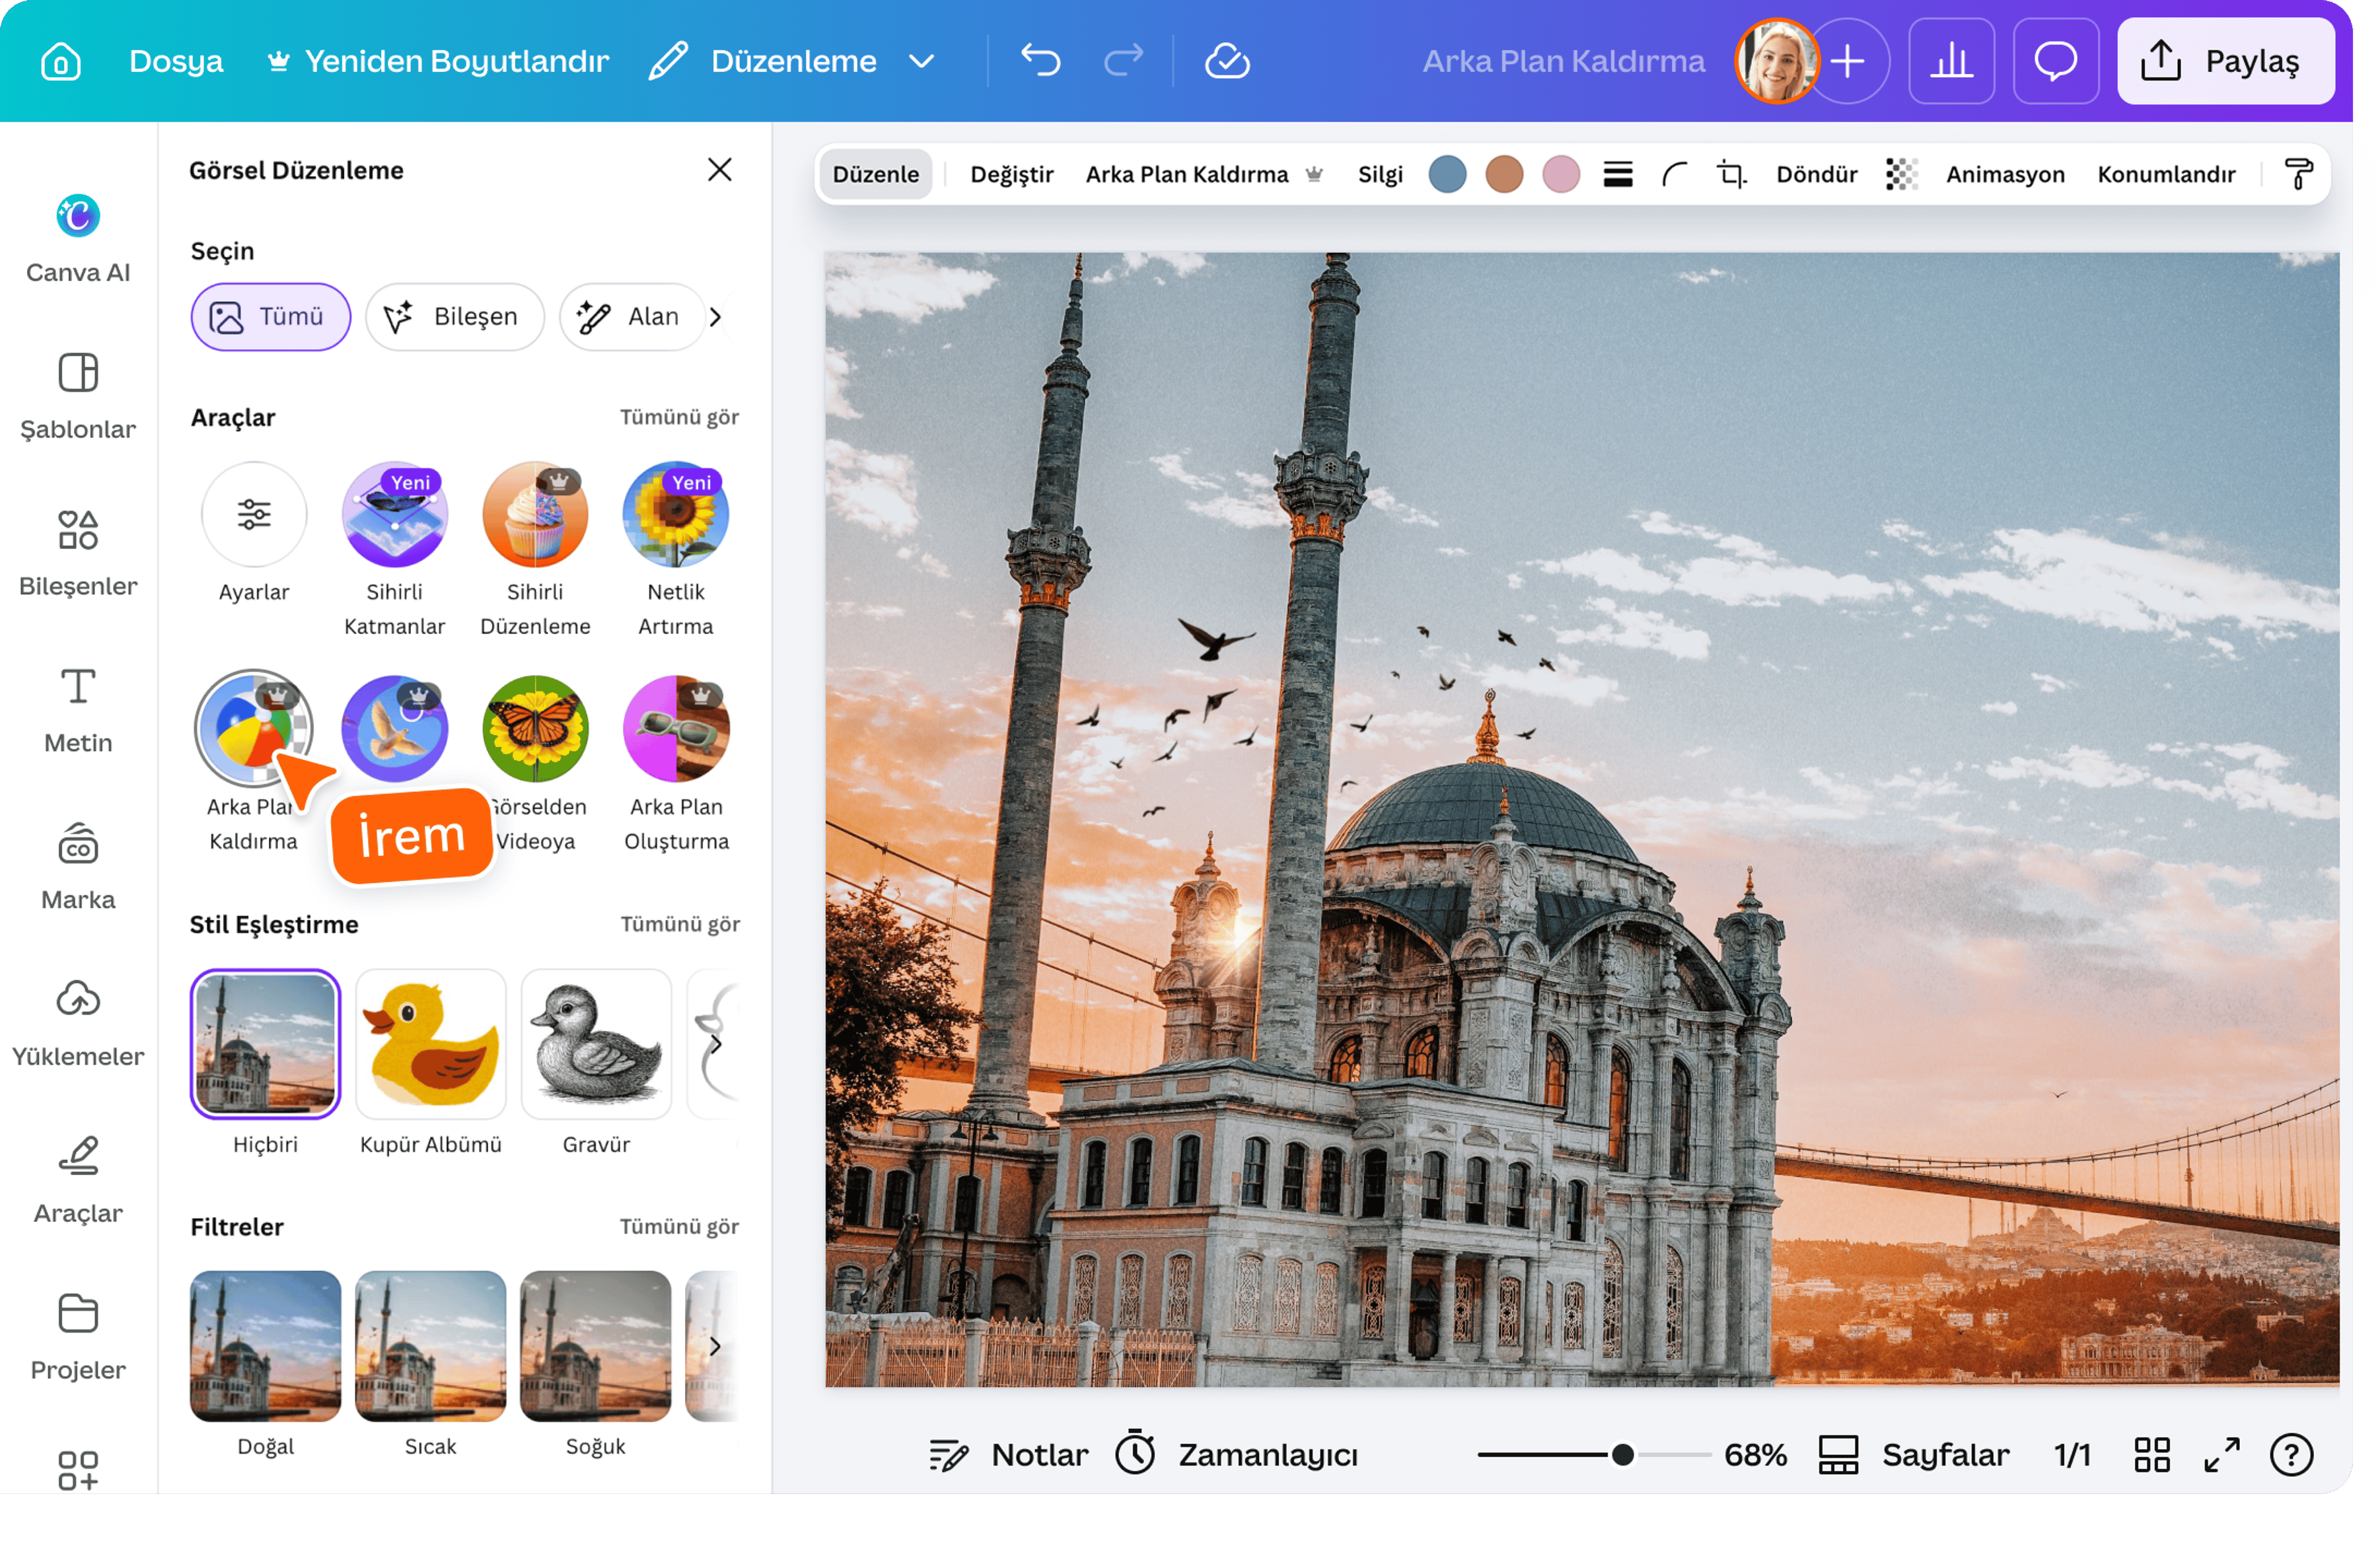Go to the Canva home icon
This screenshot has width=2378, height=1568.
pos(61,62)
